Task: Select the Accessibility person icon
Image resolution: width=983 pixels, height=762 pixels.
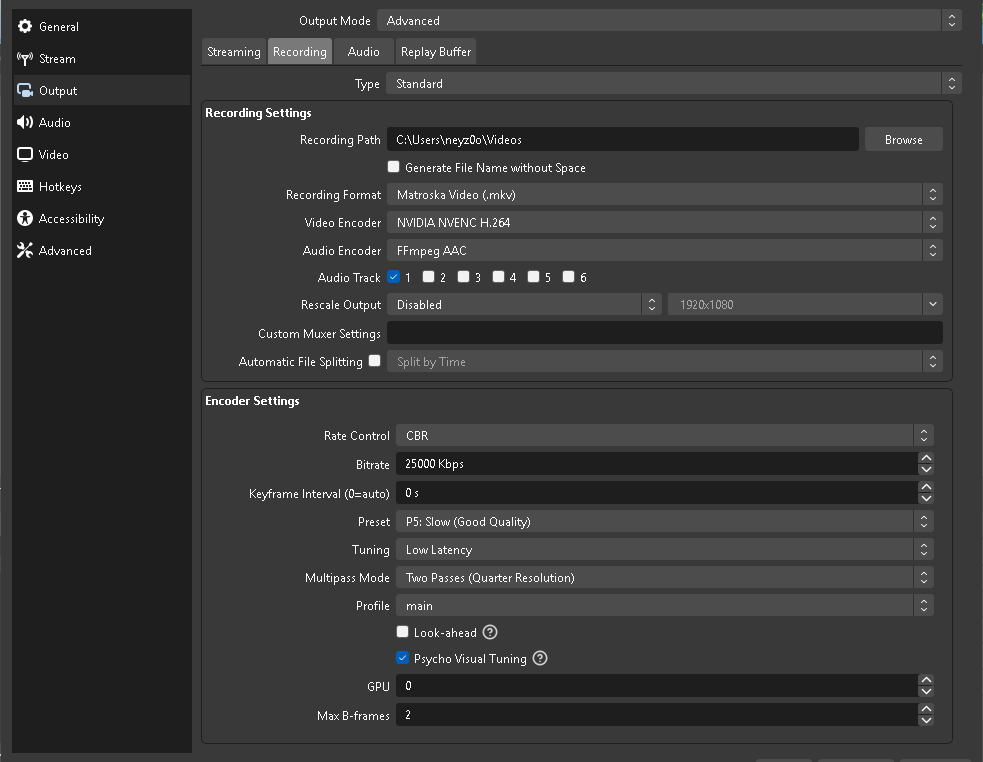Action: 25,218
